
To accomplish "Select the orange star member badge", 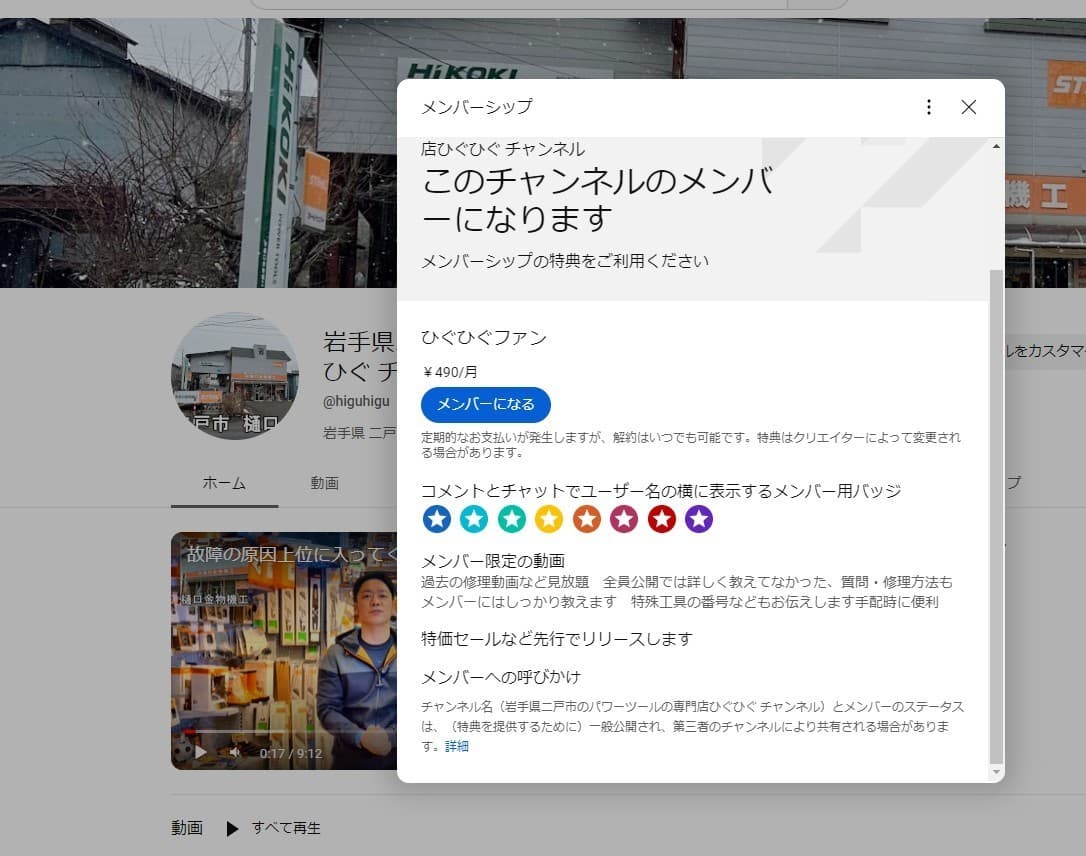I will 587,519.
